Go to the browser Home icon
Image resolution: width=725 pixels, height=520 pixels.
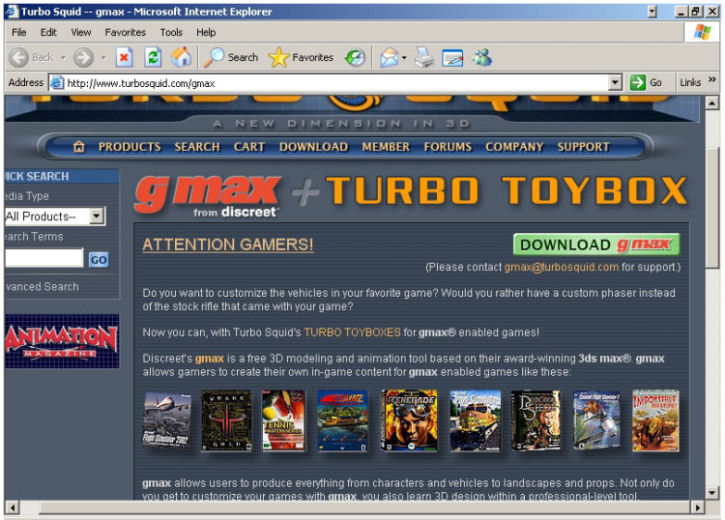(181, 58)
